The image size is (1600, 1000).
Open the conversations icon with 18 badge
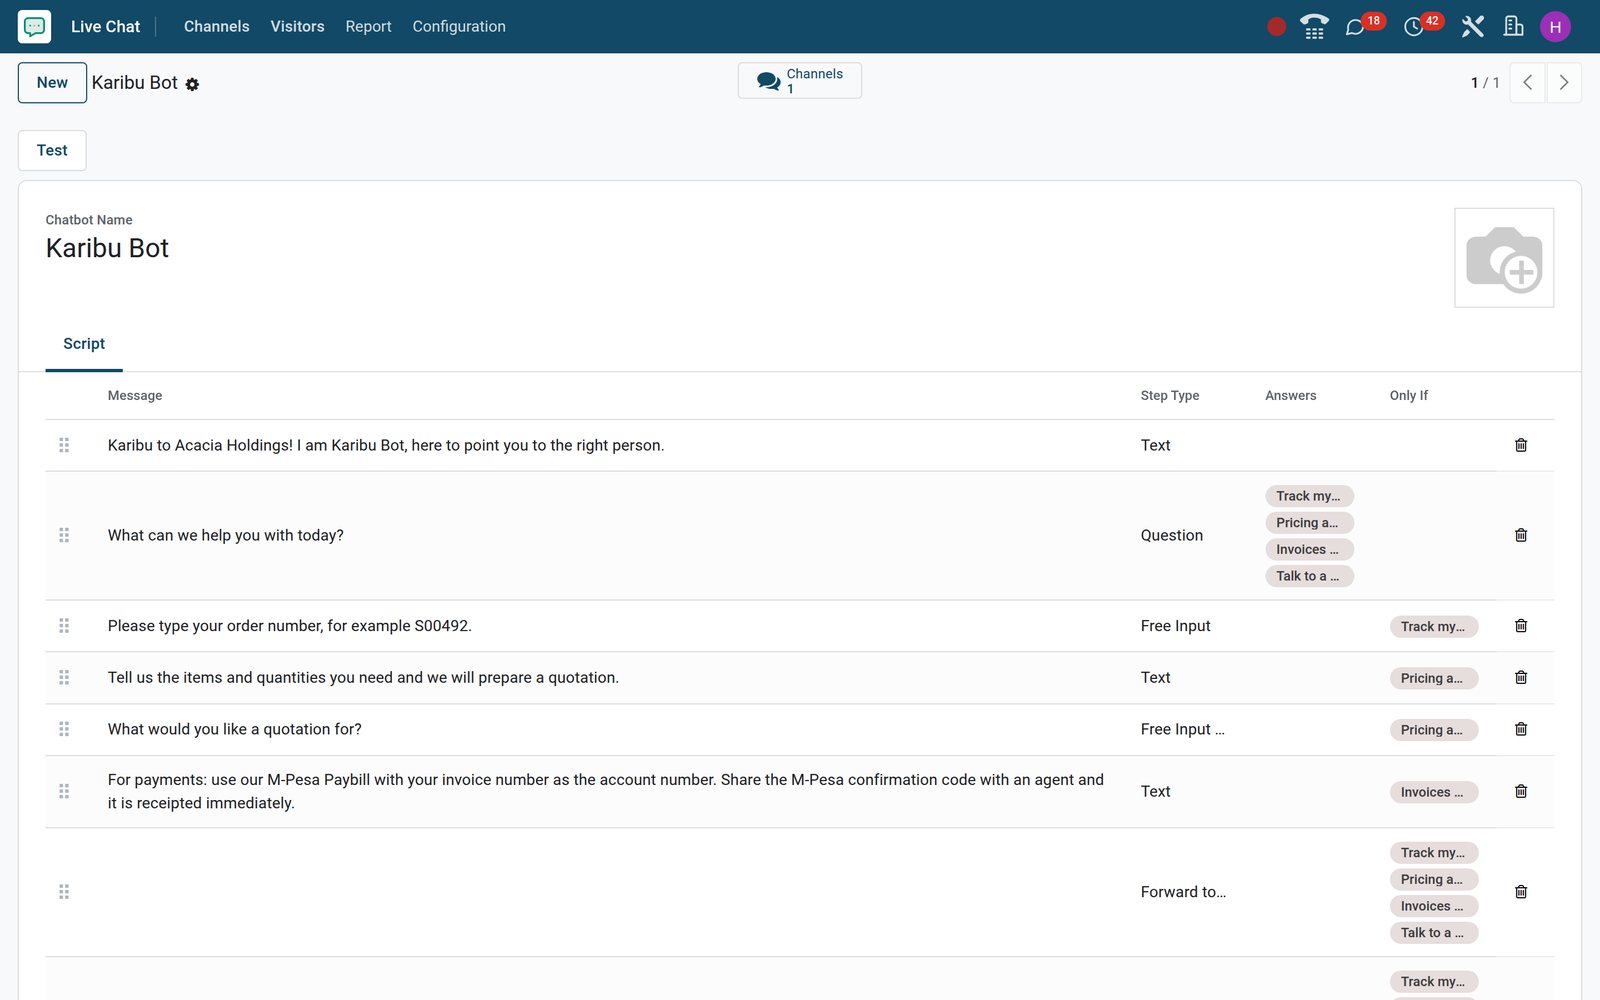click(1355, 27)
